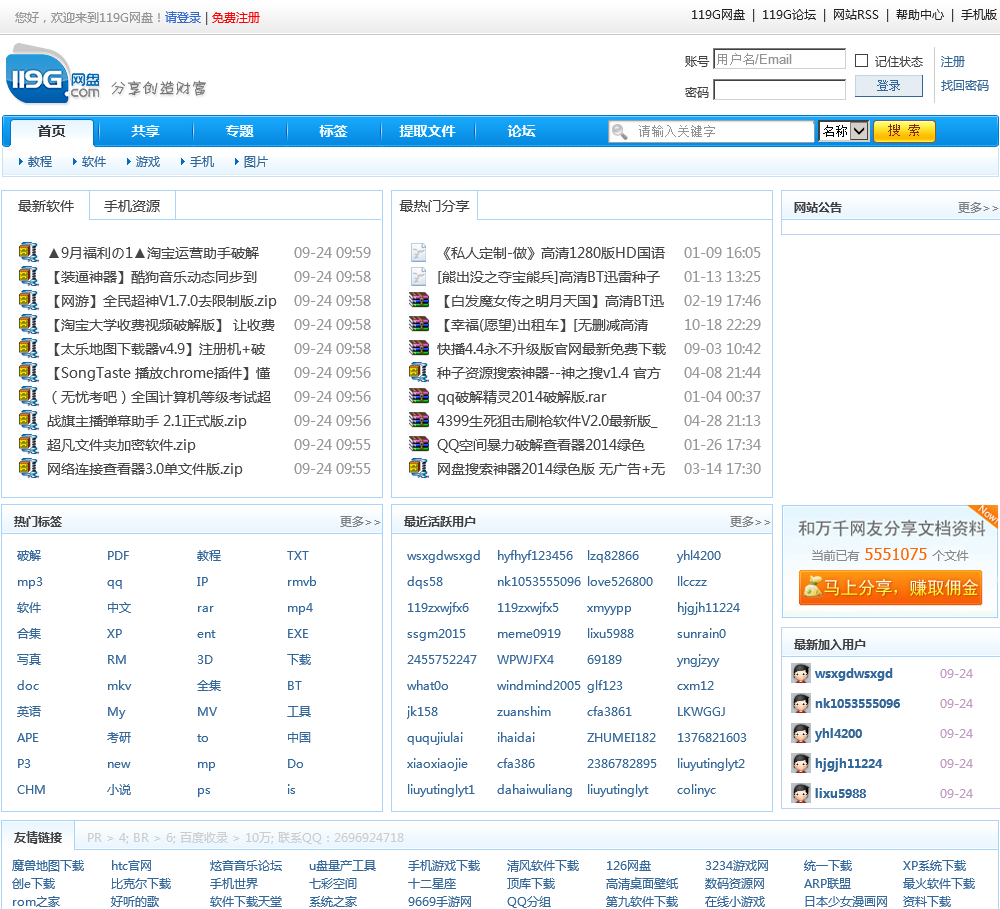Click document icon beside 《私人定制-做》高清1280版HD国语
1000x909 pixels.
pos(418,252)
